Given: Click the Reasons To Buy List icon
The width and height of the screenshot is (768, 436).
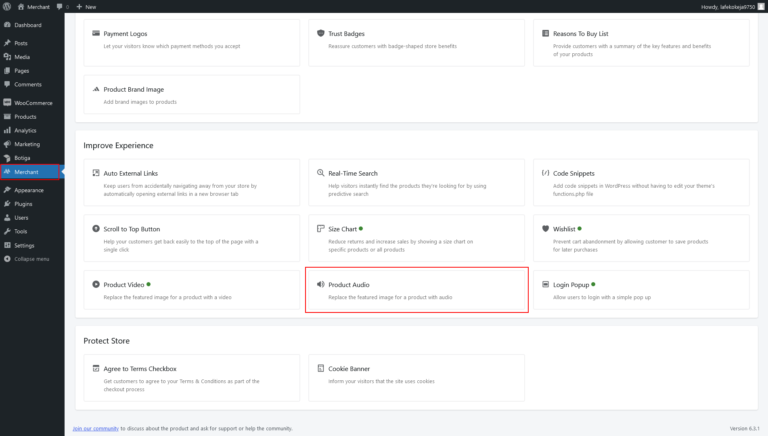Looking at the screenshot, I should click(546, 33).
